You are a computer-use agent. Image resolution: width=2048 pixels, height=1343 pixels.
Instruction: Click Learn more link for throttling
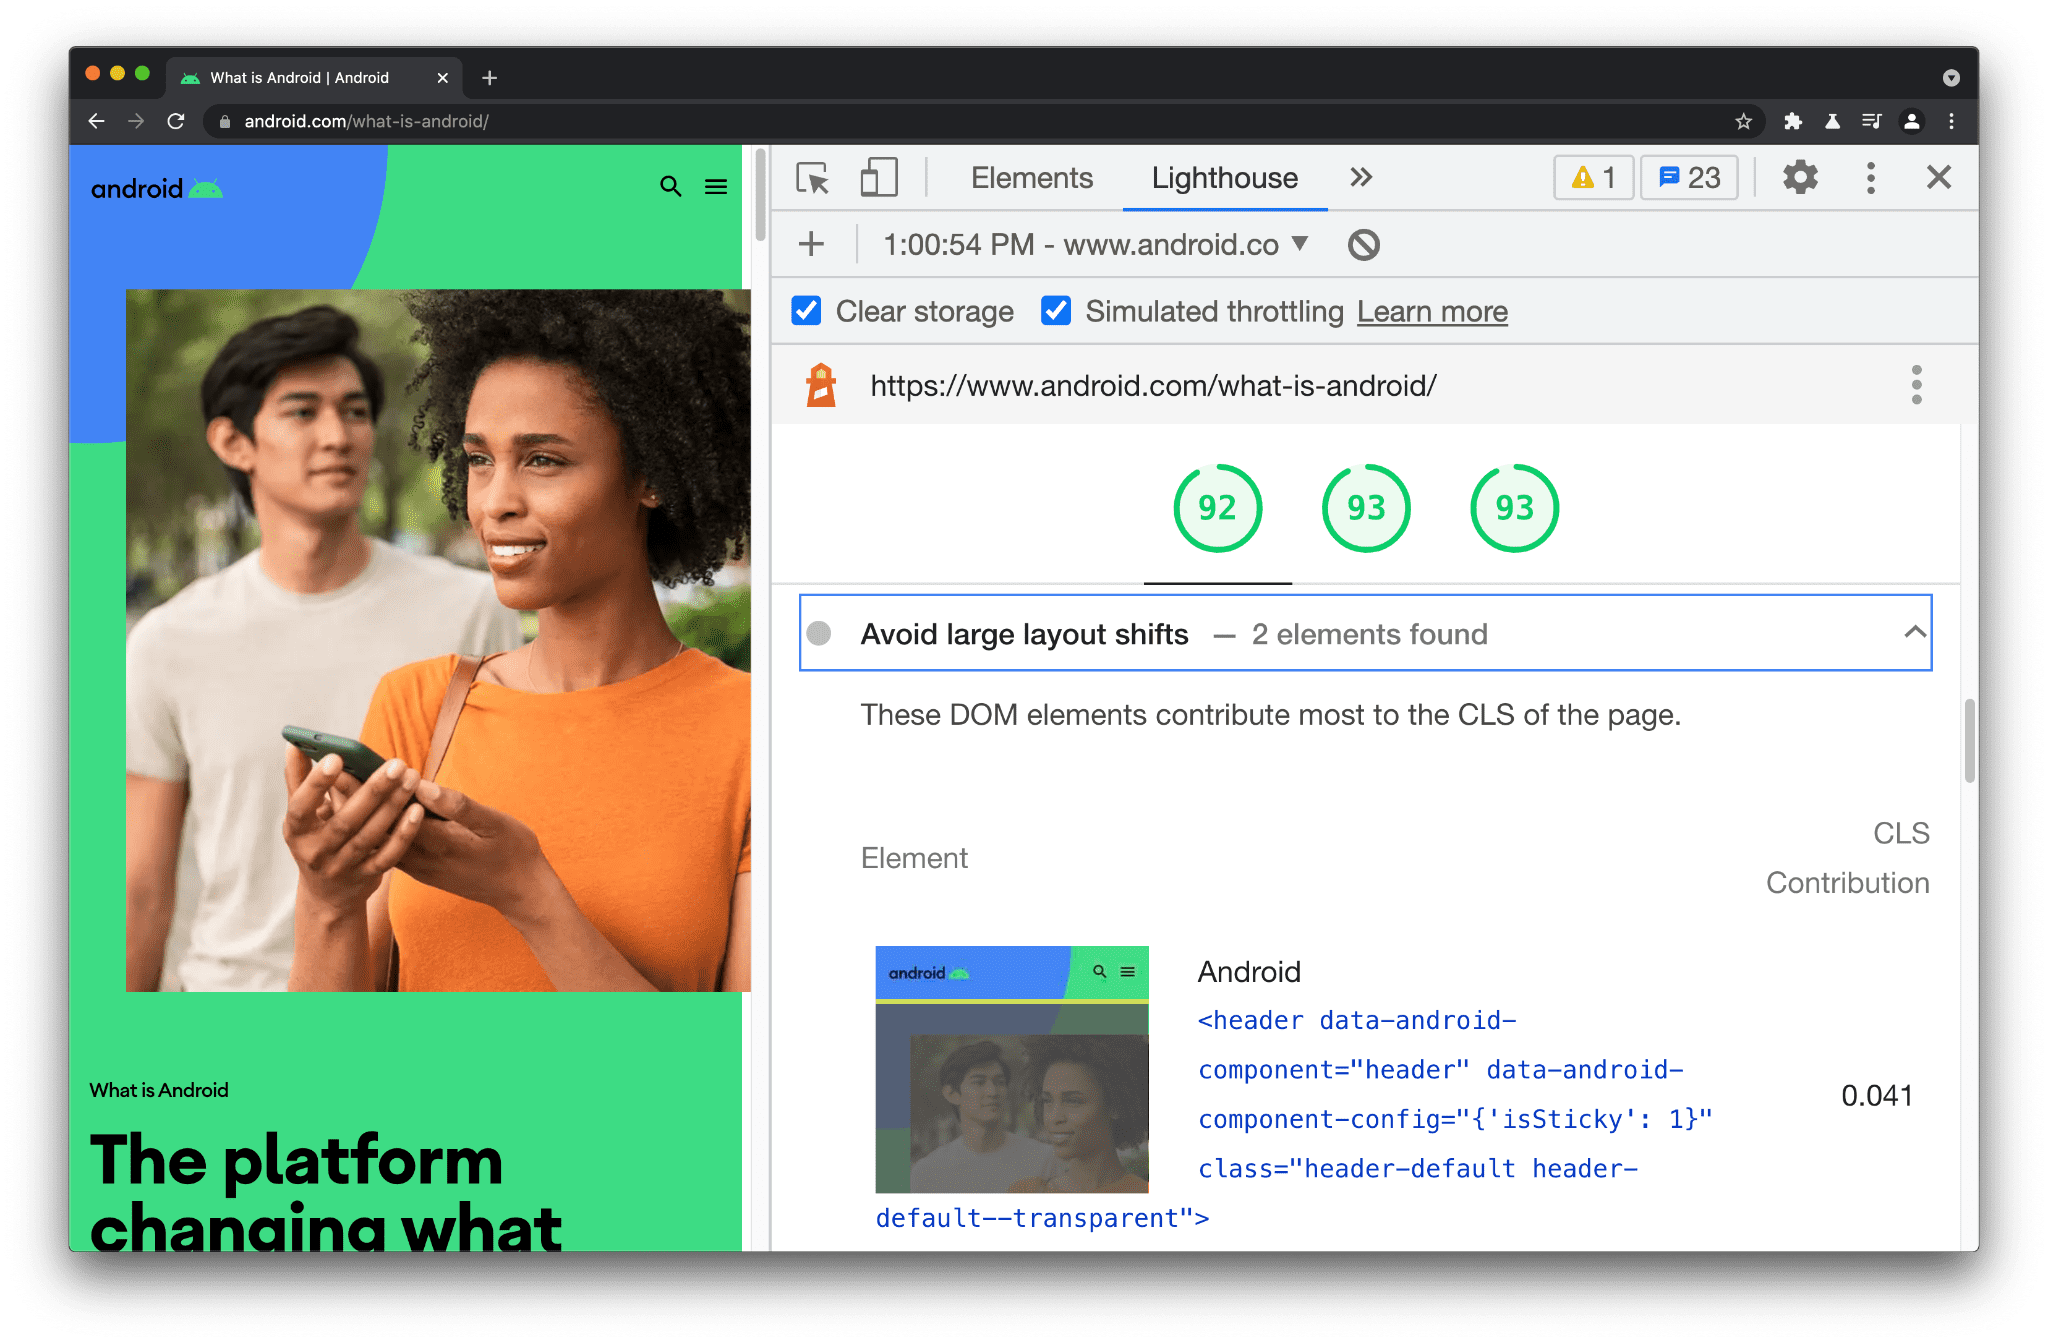pyautogui.click(x=1429, y=312)
